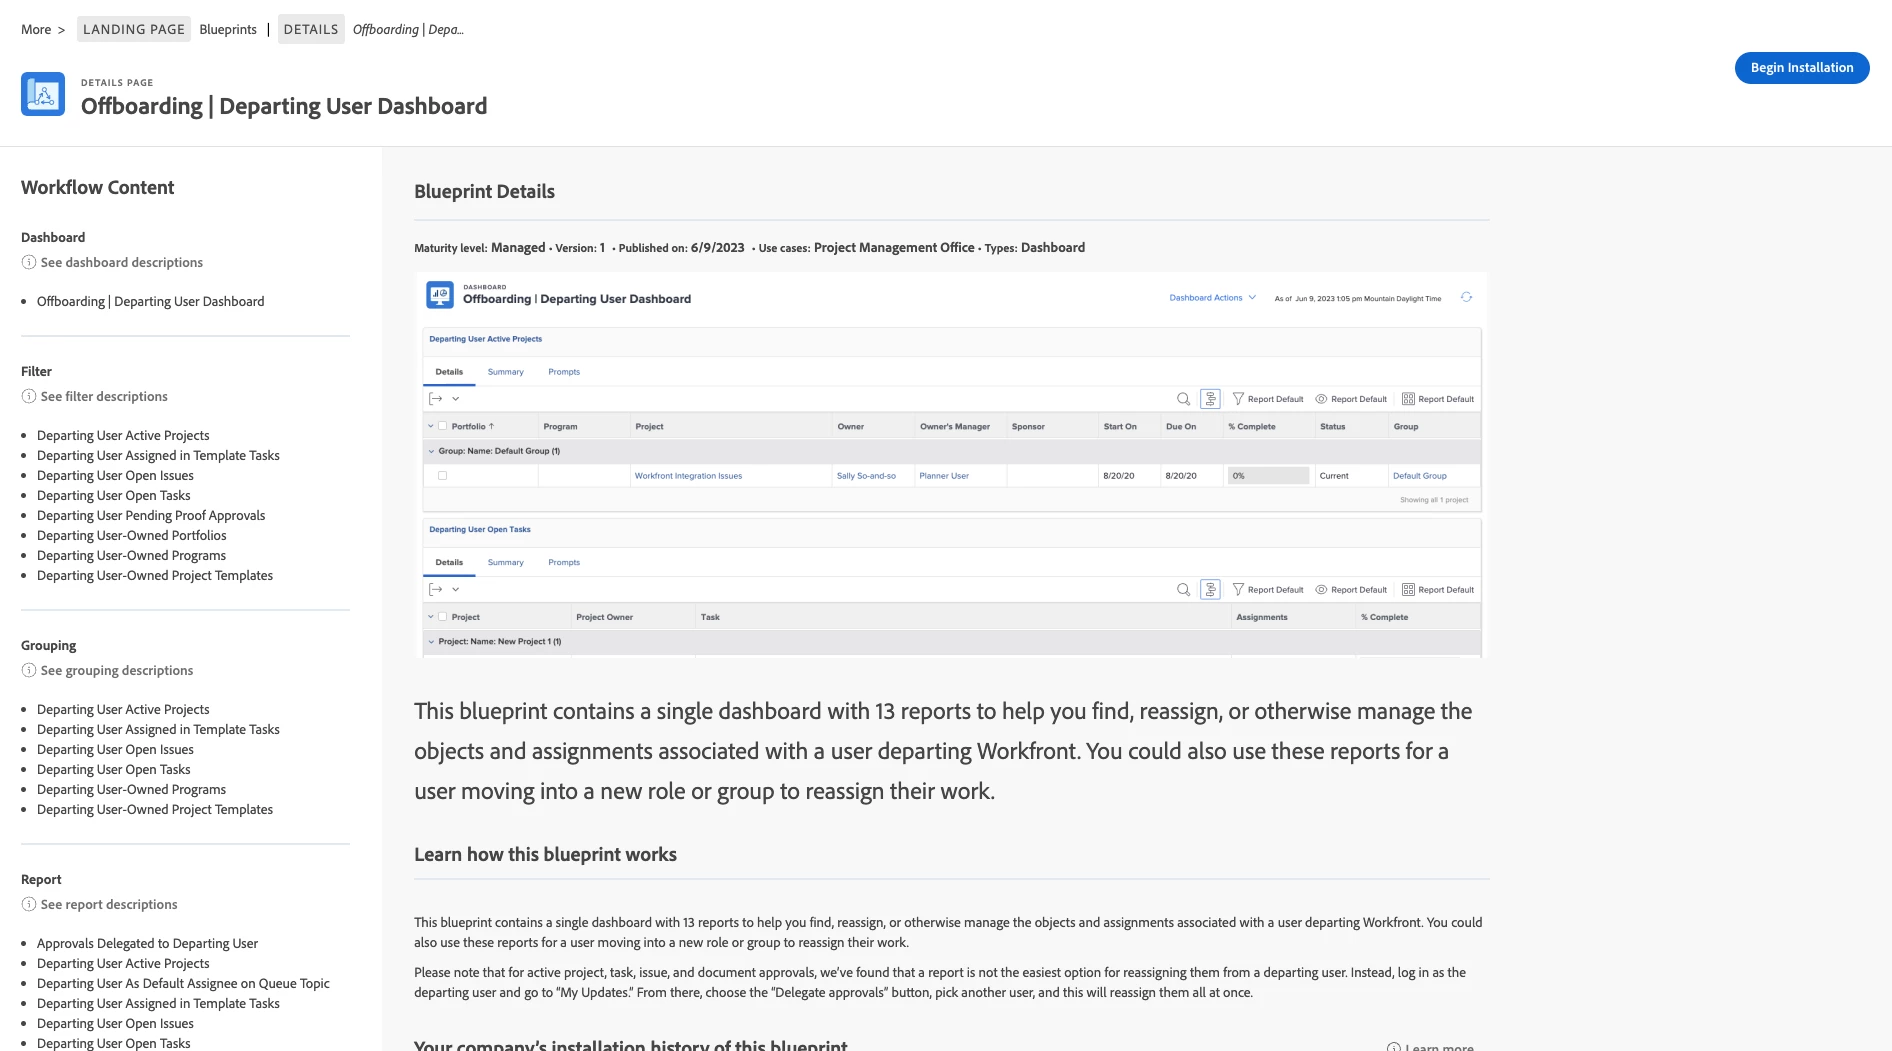This screenshot has width=1892, height=1051.
Task: Click Approvals Delegated to Departing User report item
Action: pyautogui.click(x=148, y=943)
